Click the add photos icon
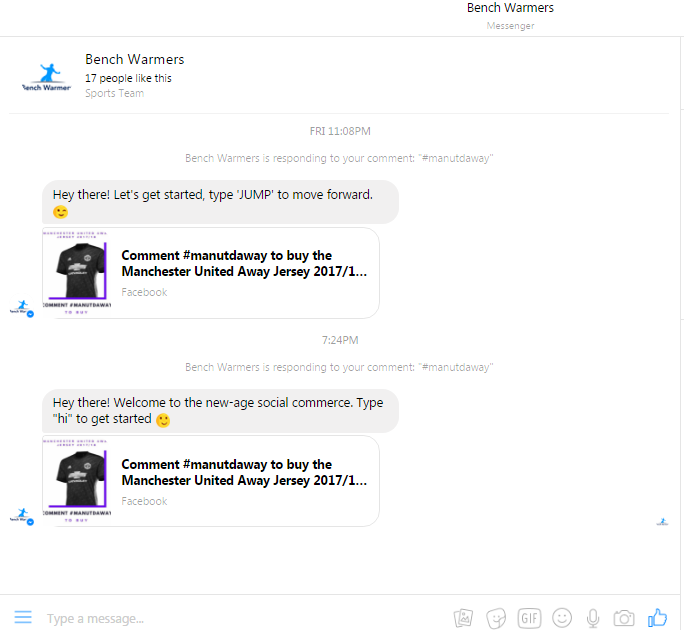Viewport: 684px width, 630px height. [462, 617]
